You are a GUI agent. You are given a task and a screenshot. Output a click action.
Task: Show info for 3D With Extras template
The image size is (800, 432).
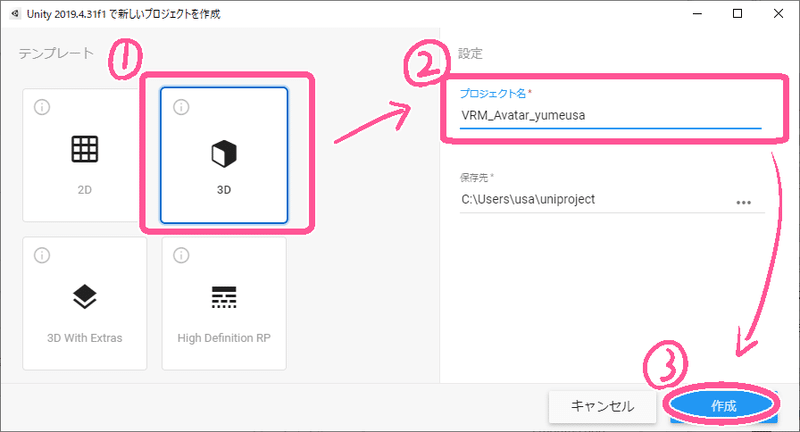click(x=42, y=255)
